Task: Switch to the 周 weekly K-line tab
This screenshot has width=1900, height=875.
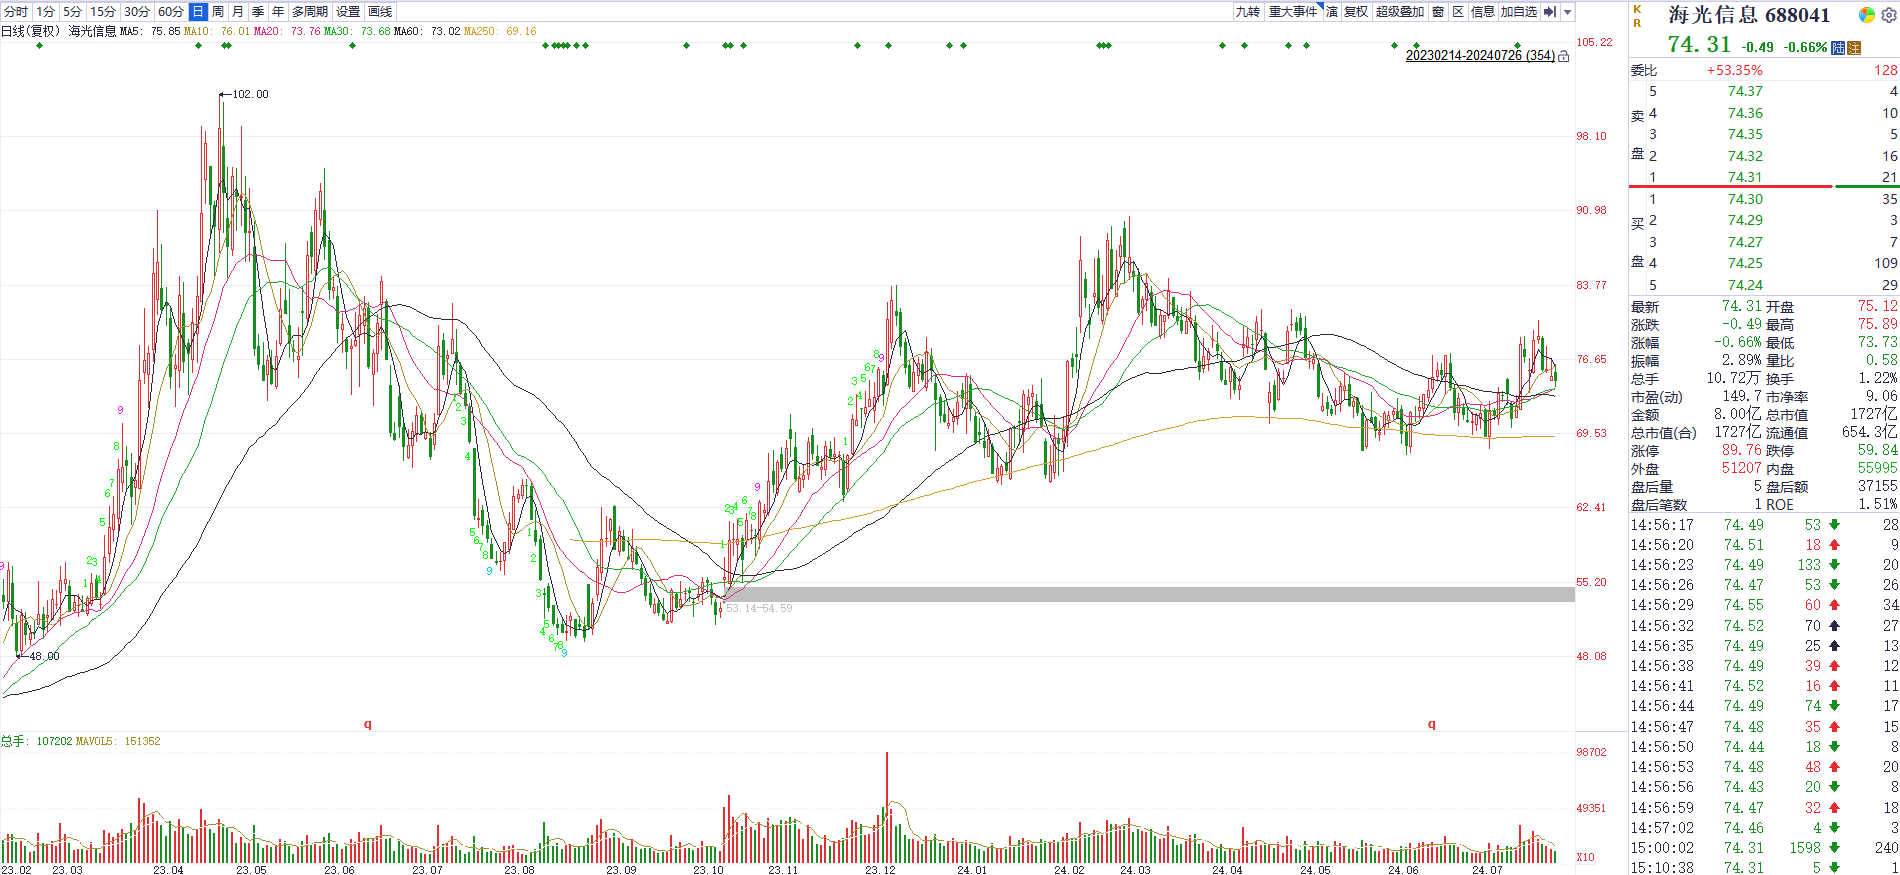Action: coord(218,12)
